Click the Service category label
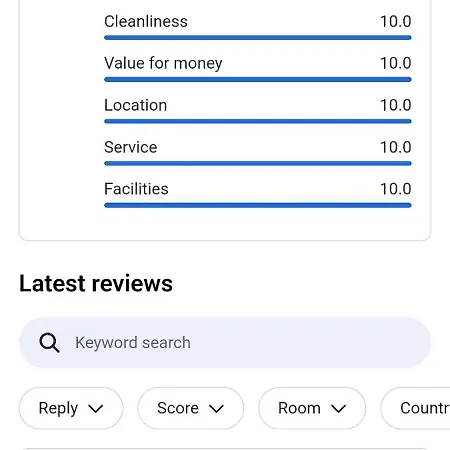Image resolution: width=450 pixels, height=450 pixels. (130, 147)
